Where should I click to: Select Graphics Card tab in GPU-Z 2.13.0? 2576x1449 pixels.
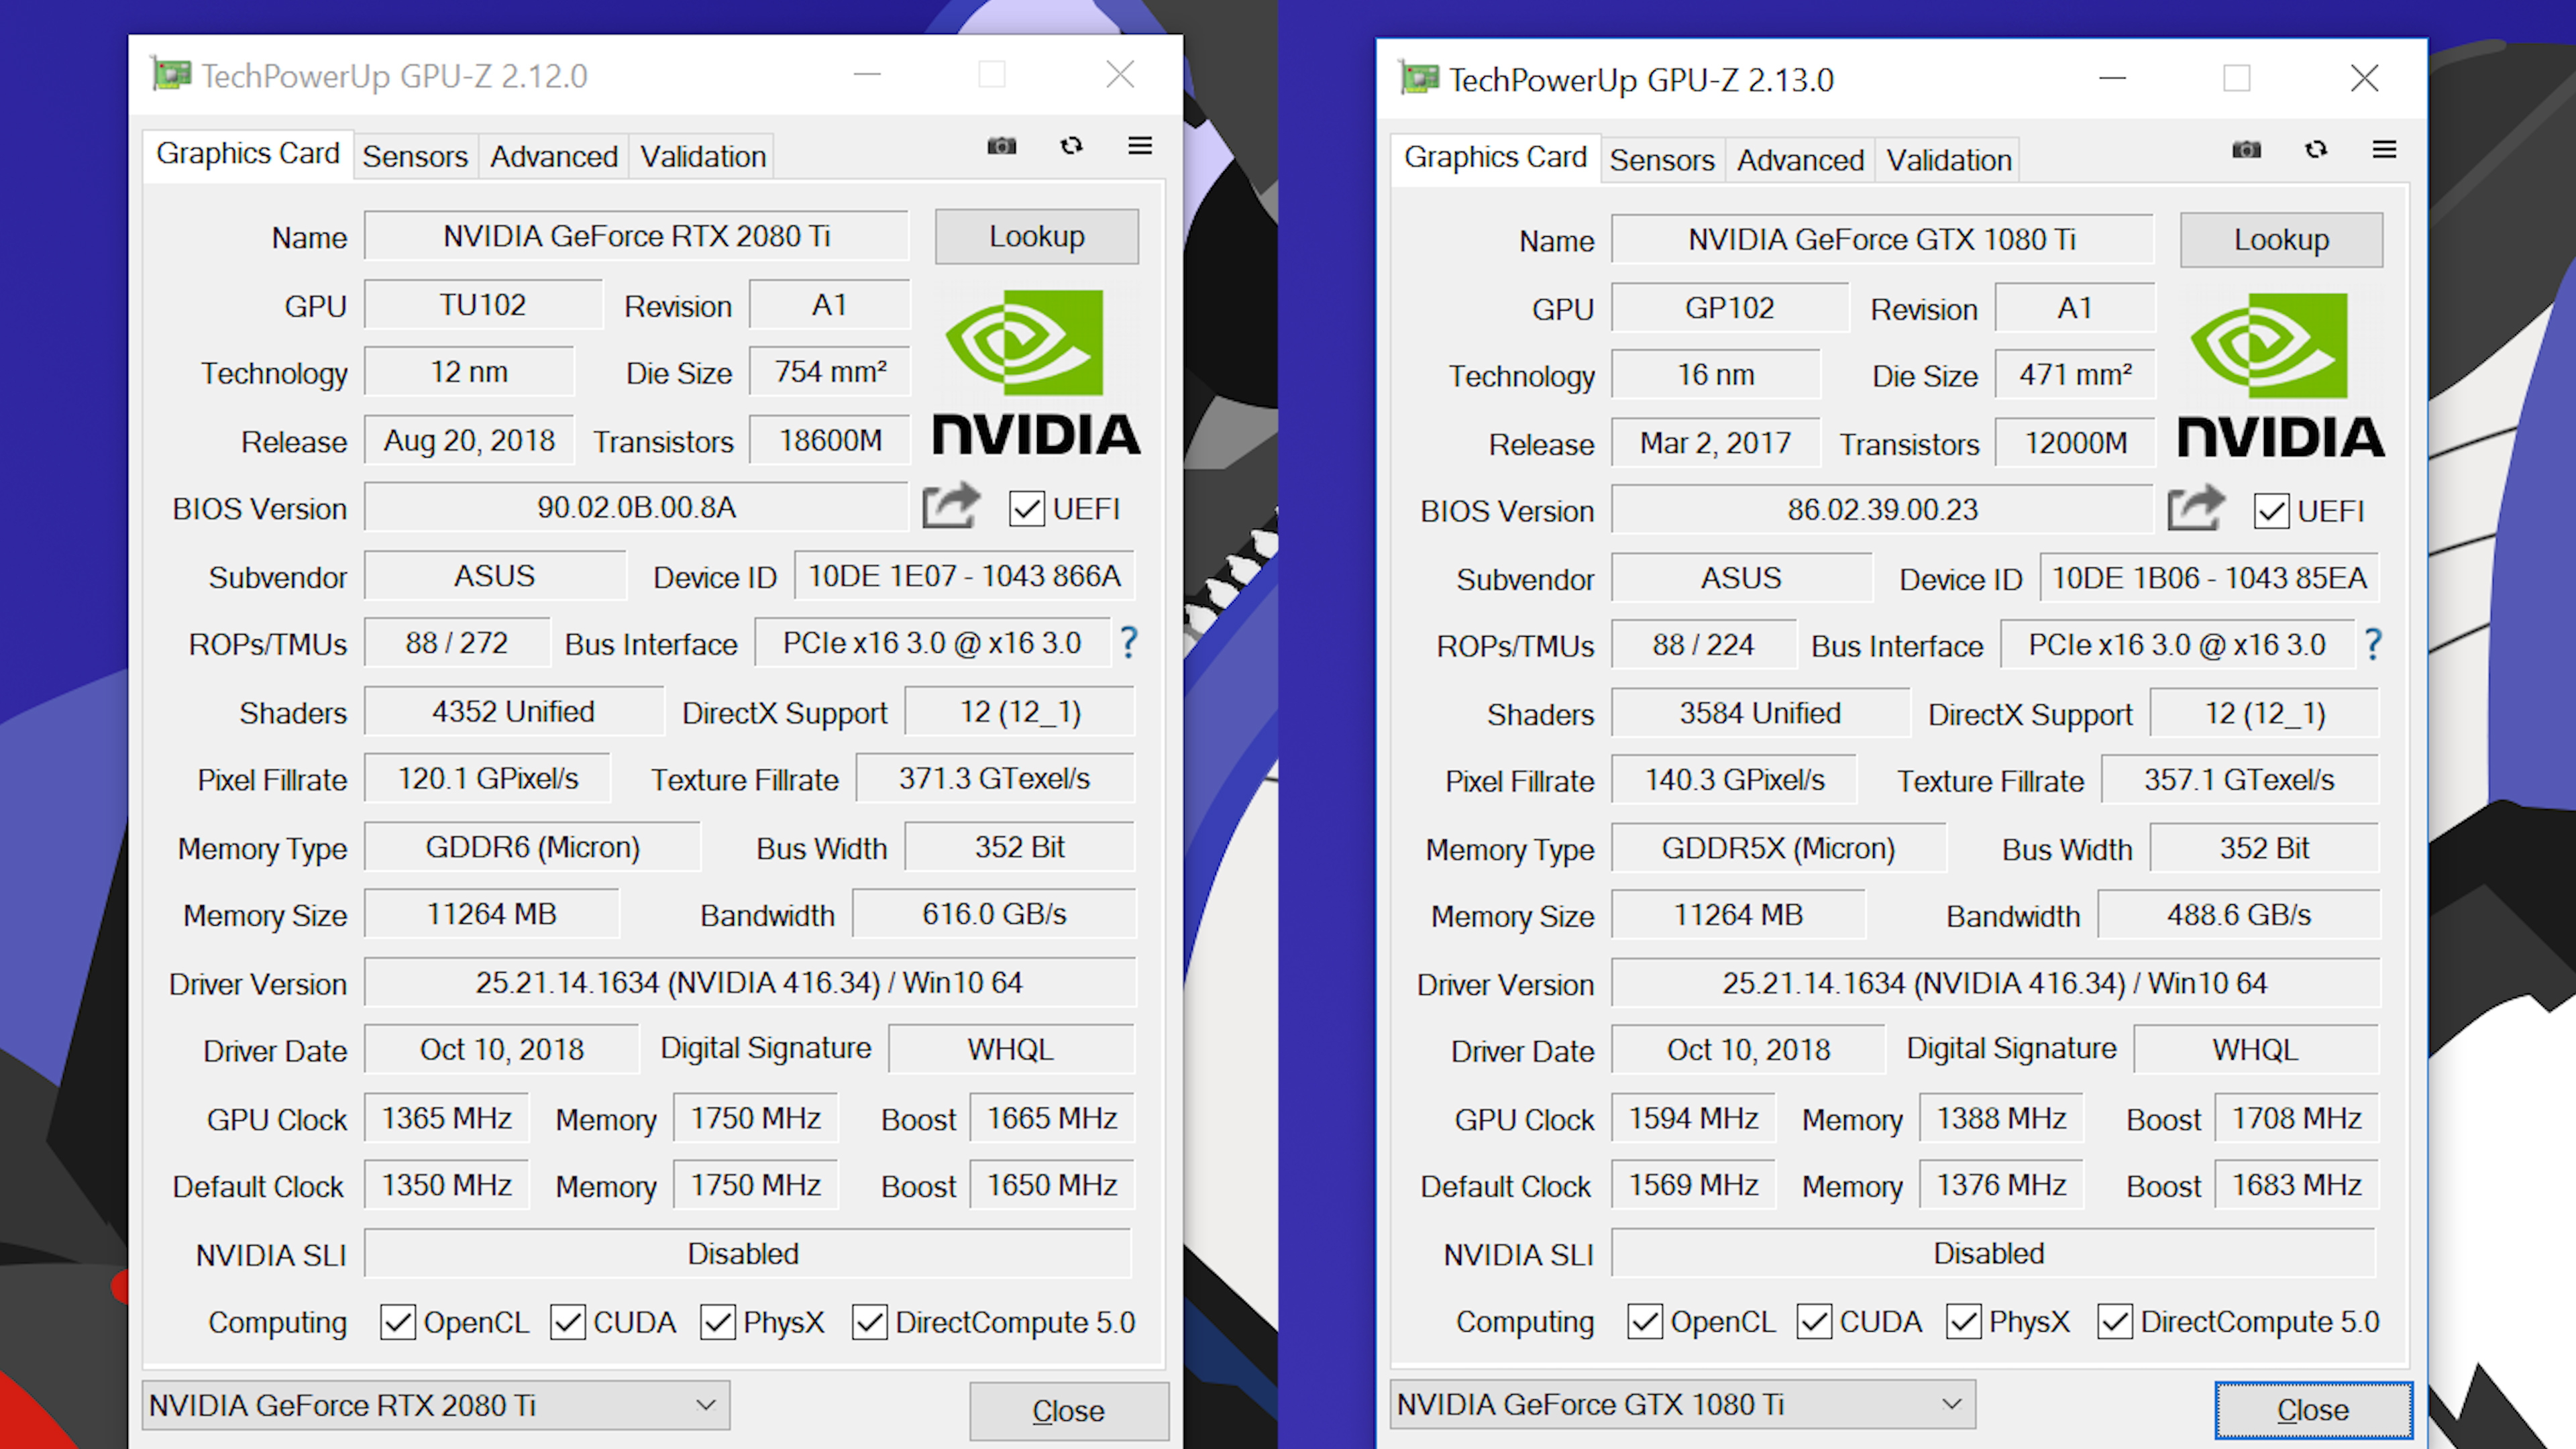(1495, 158)
